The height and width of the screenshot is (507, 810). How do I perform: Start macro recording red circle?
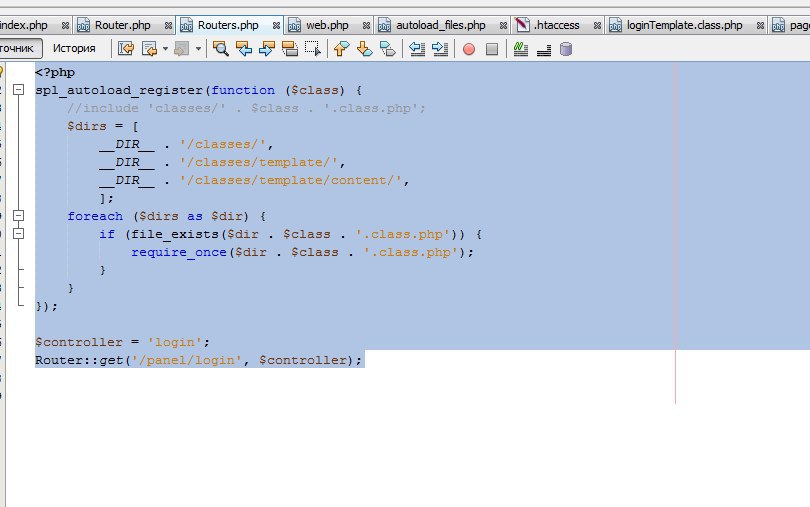pyautogui.click(x=469, y=49)
